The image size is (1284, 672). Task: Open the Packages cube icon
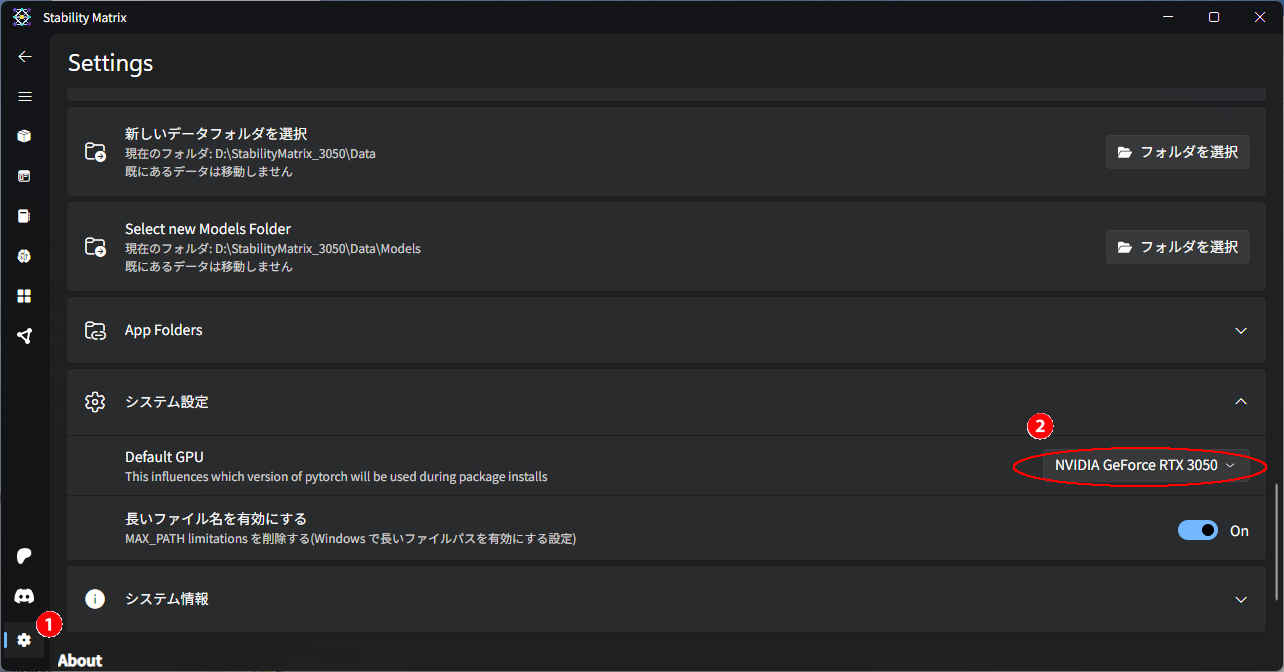coord(25,136)
